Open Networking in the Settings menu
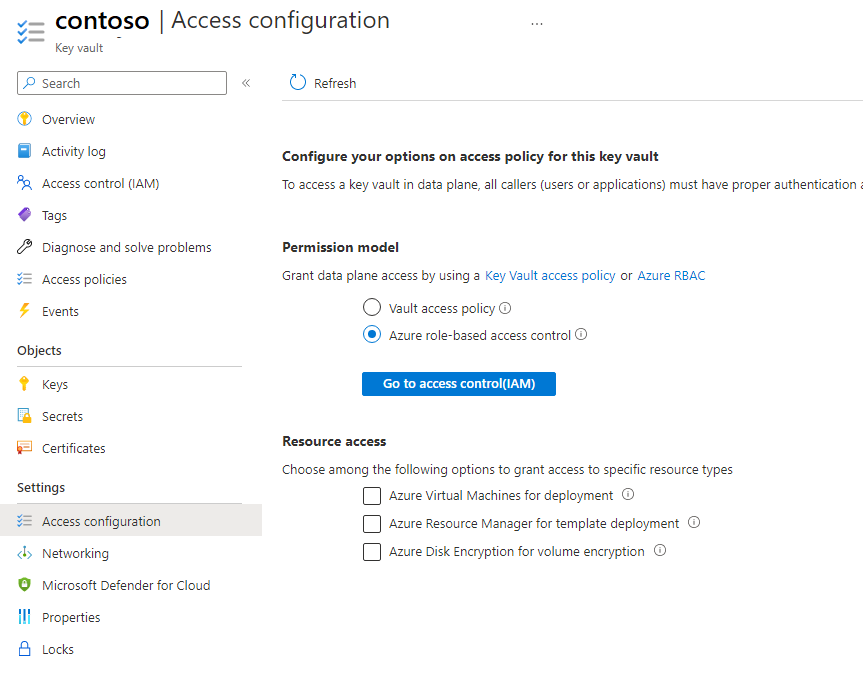The width and height of the screenshot is (866, 673). point(75,553)
